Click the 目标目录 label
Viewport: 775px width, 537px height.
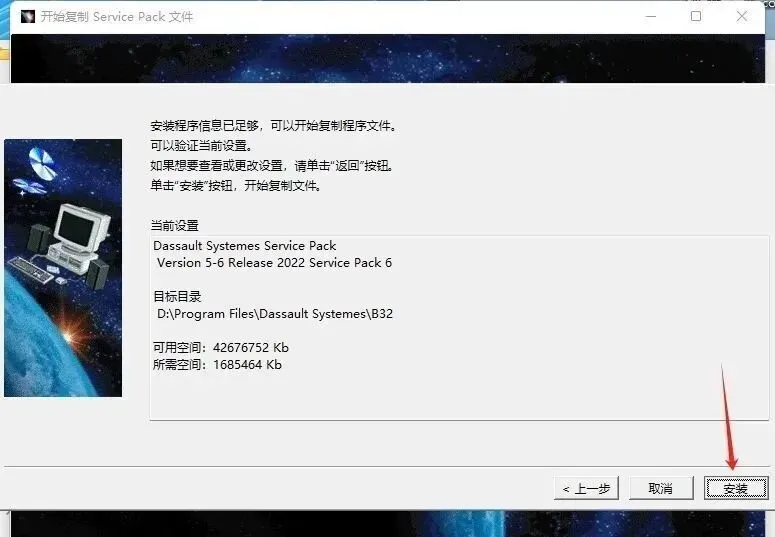coord(177,297)
